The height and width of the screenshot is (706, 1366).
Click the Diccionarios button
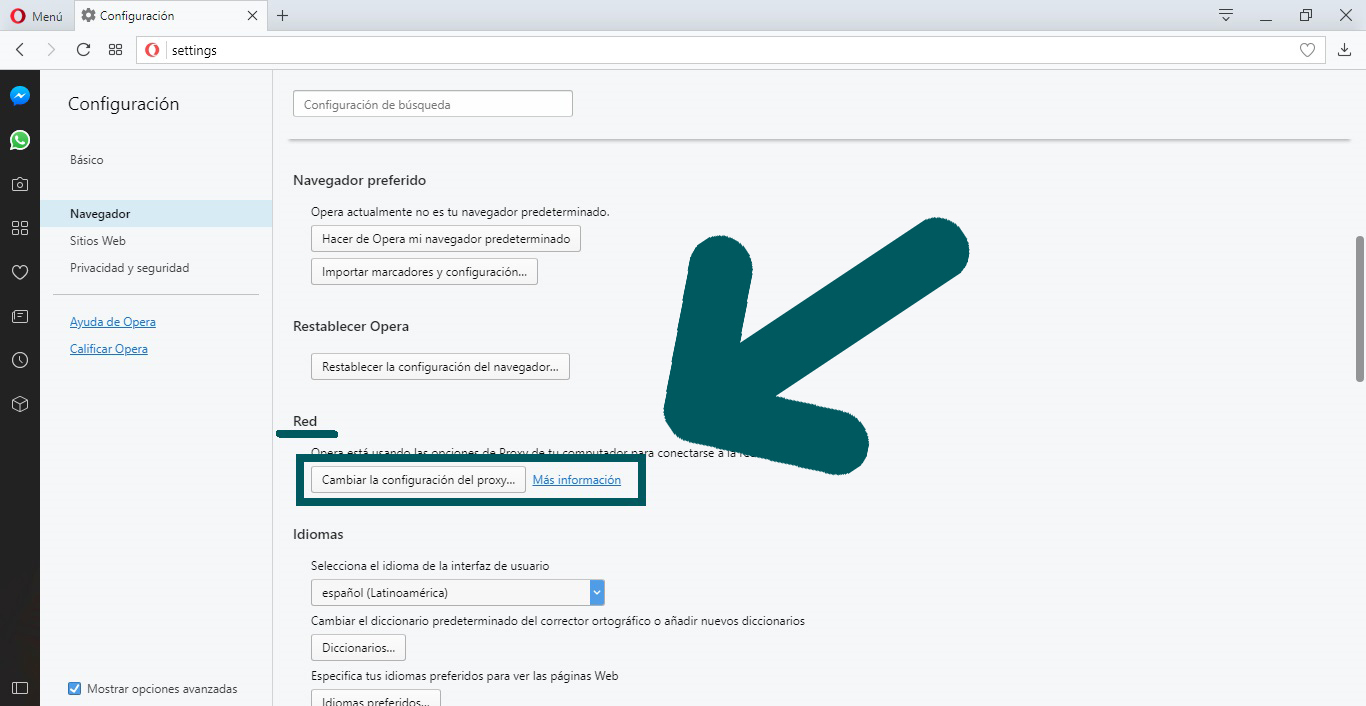359,648
